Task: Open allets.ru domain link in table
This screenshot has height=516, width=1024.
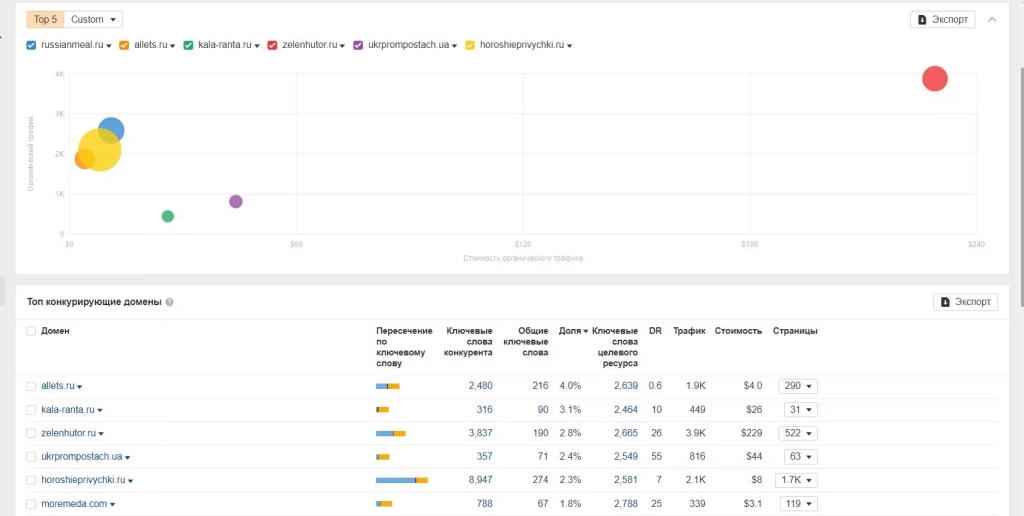Action: 57,386
